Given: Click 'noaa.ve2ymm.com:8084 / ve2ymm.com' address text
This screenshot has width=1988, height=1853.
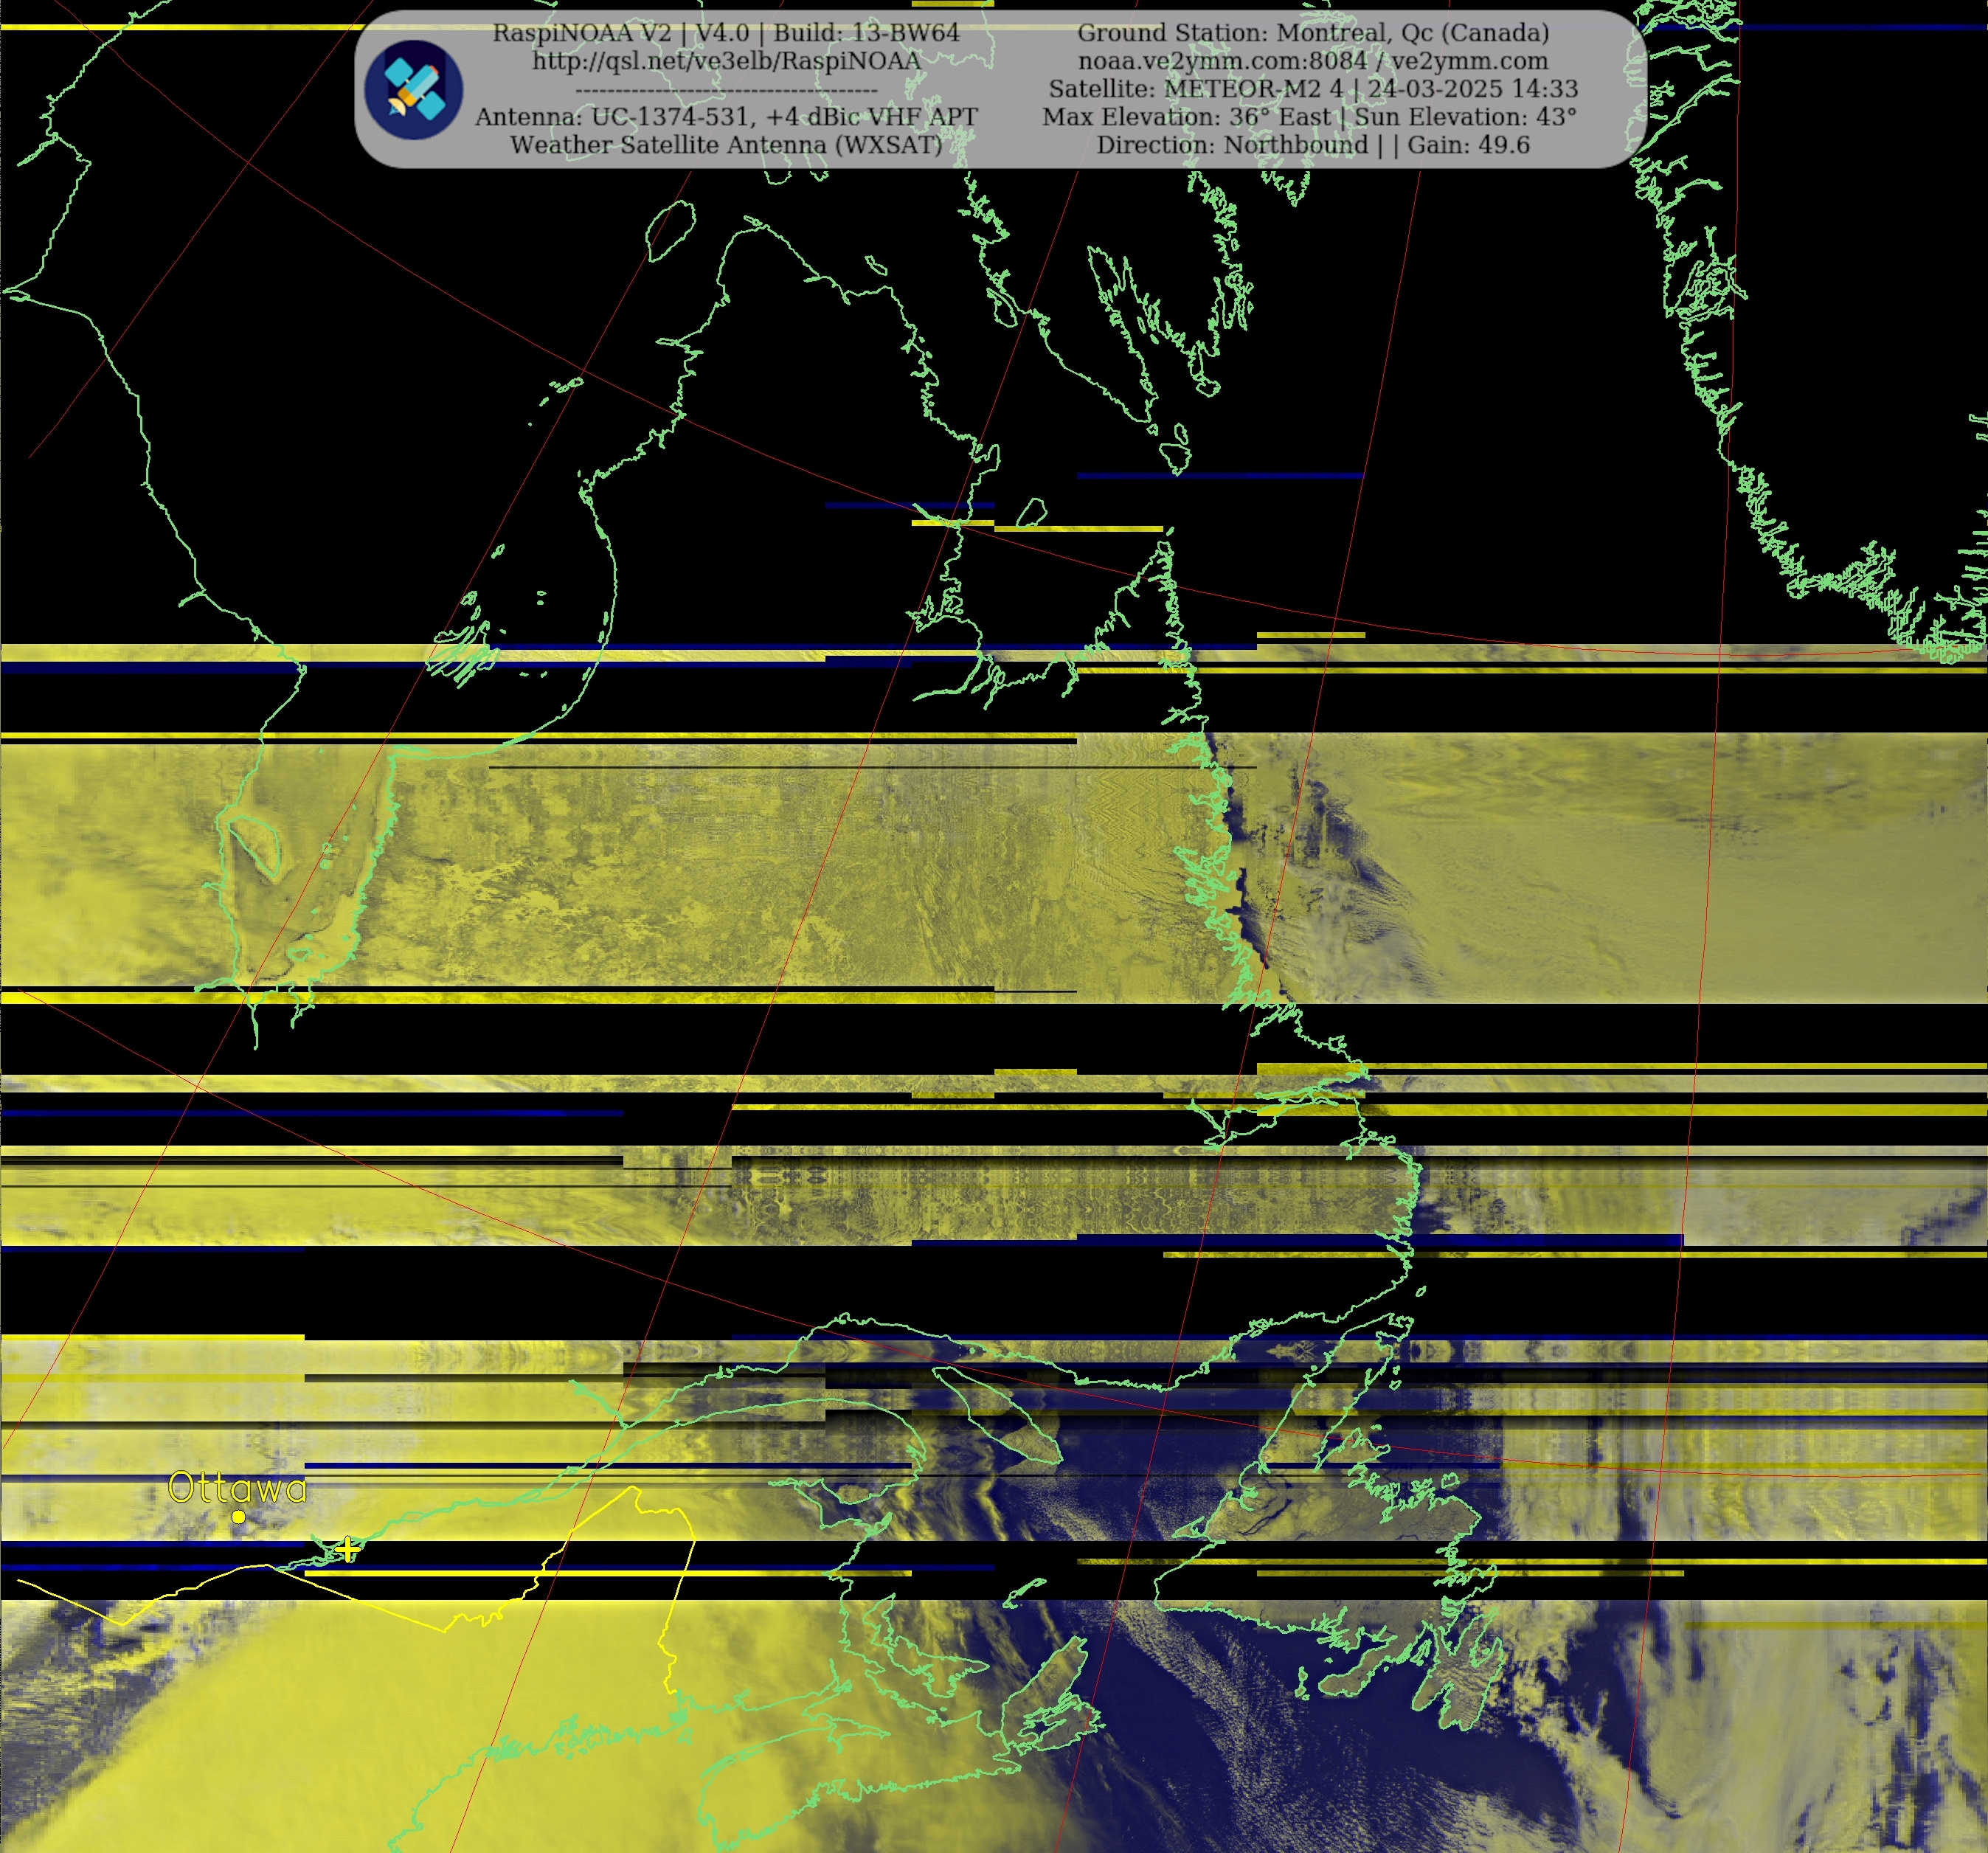Looking at the screenshot, I should [1313, 61].
